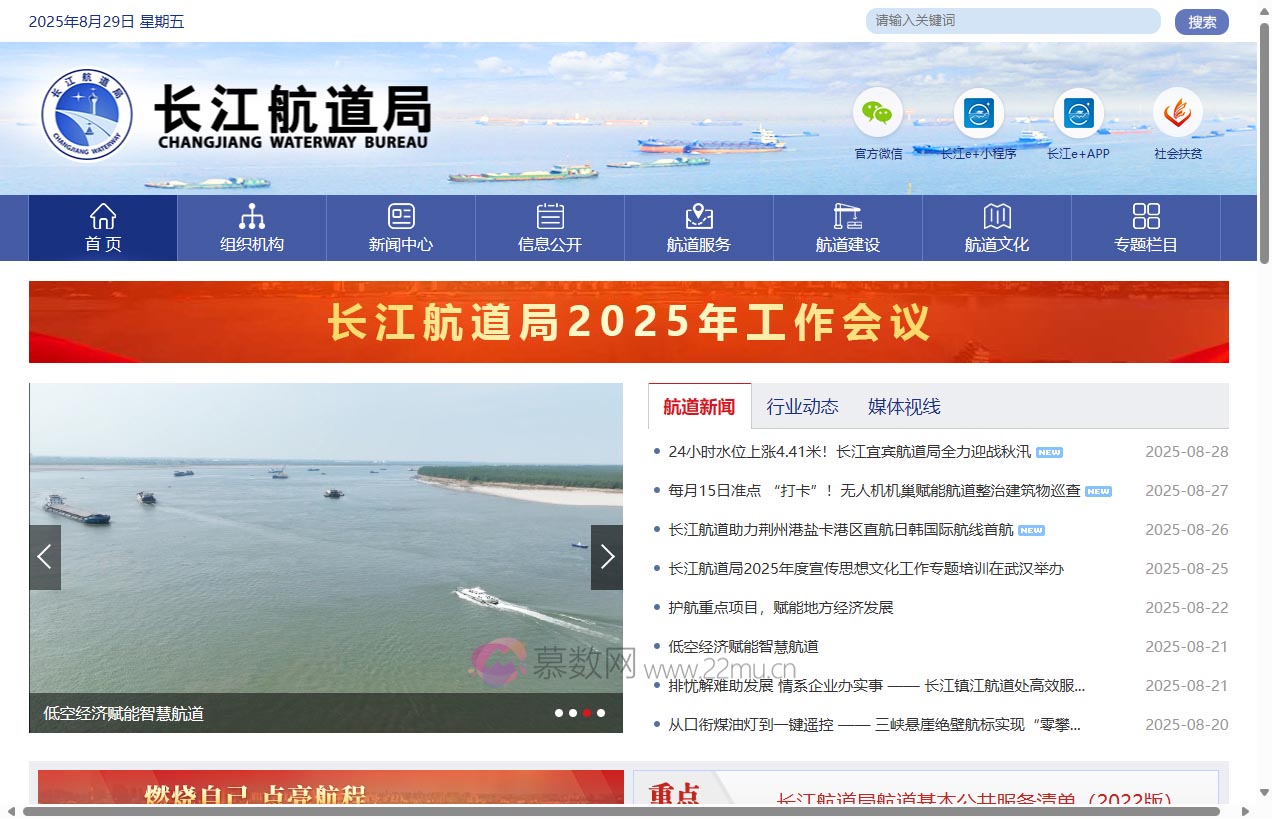The width and height of the screenshot is (1272, 819).
Task: Open the 长江e+APP icon
Action: 1078,113
